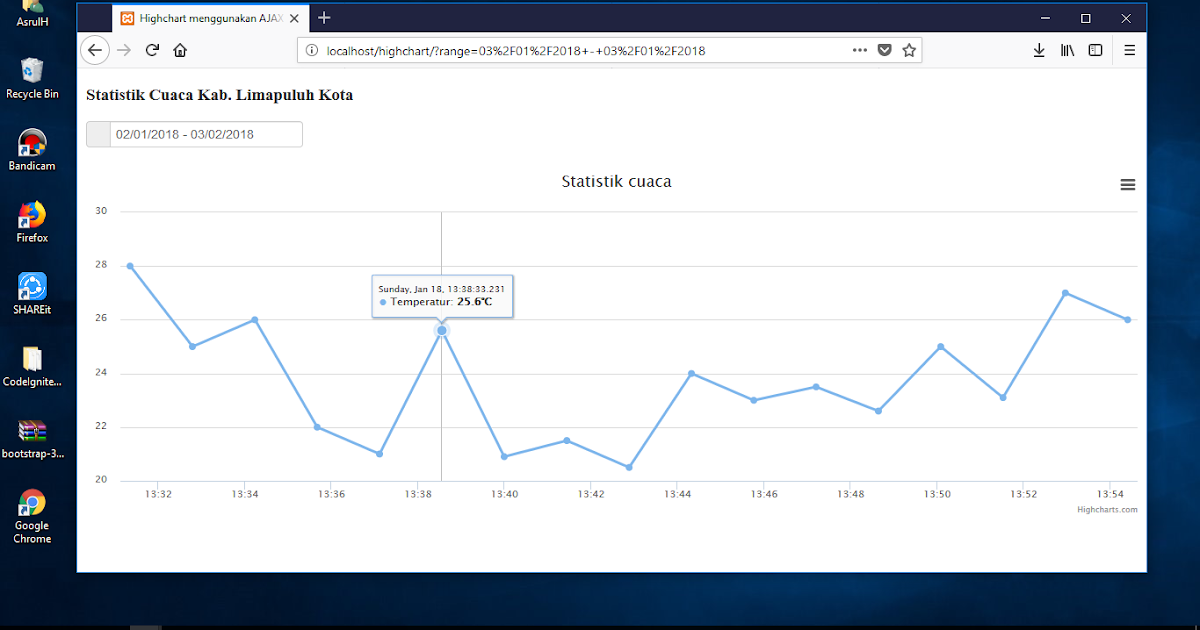Navigate back using the back arrow
Image resolution: width=1200 pixels, height=630 pixels.
(x=95, y=49)
